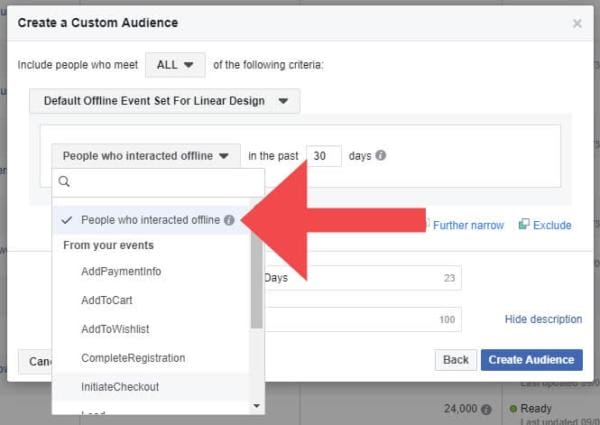Viewport: 600px width, 425px height.
Task: Click the scroll-down arrow in event list
Action: 257,405
